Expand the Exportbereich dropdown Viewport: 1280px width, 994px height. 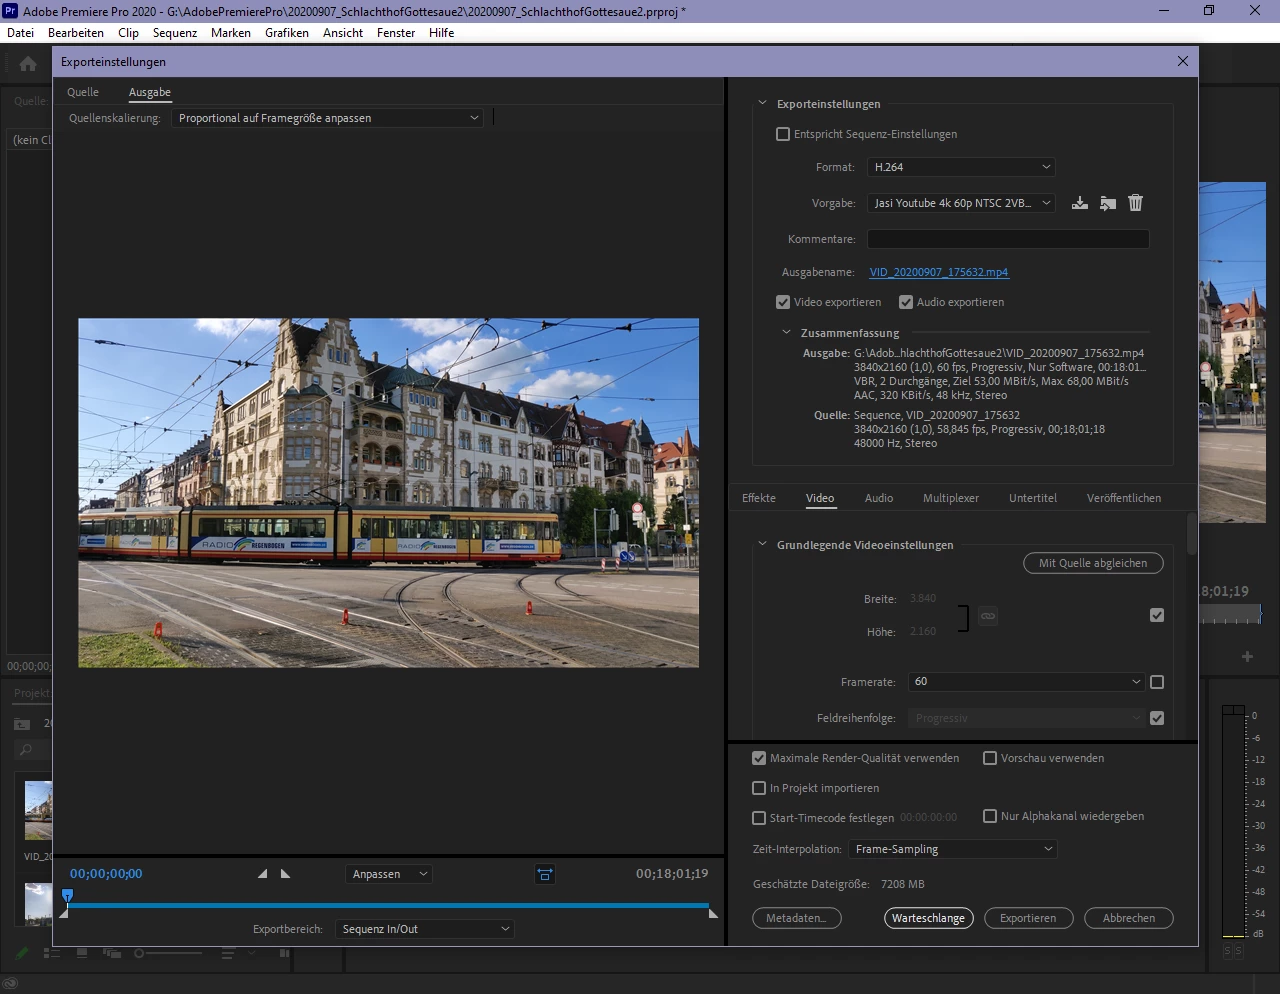425,929
